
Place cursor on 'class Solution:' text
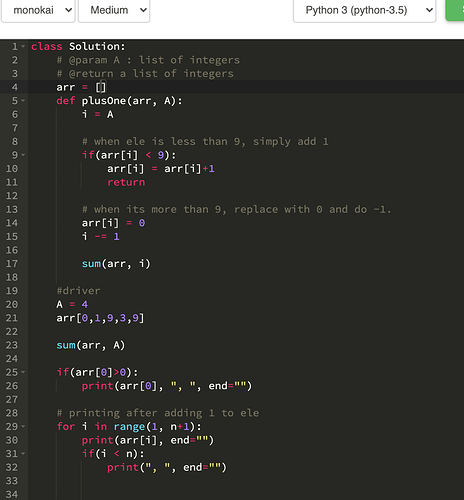point(78,46)
